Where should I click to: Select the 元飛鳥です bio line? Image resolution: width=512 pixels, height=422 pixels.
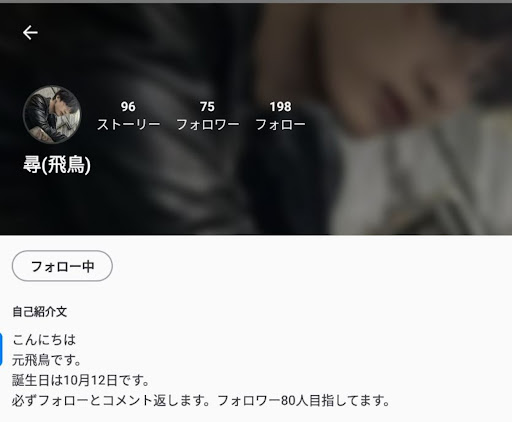[46, 360]
